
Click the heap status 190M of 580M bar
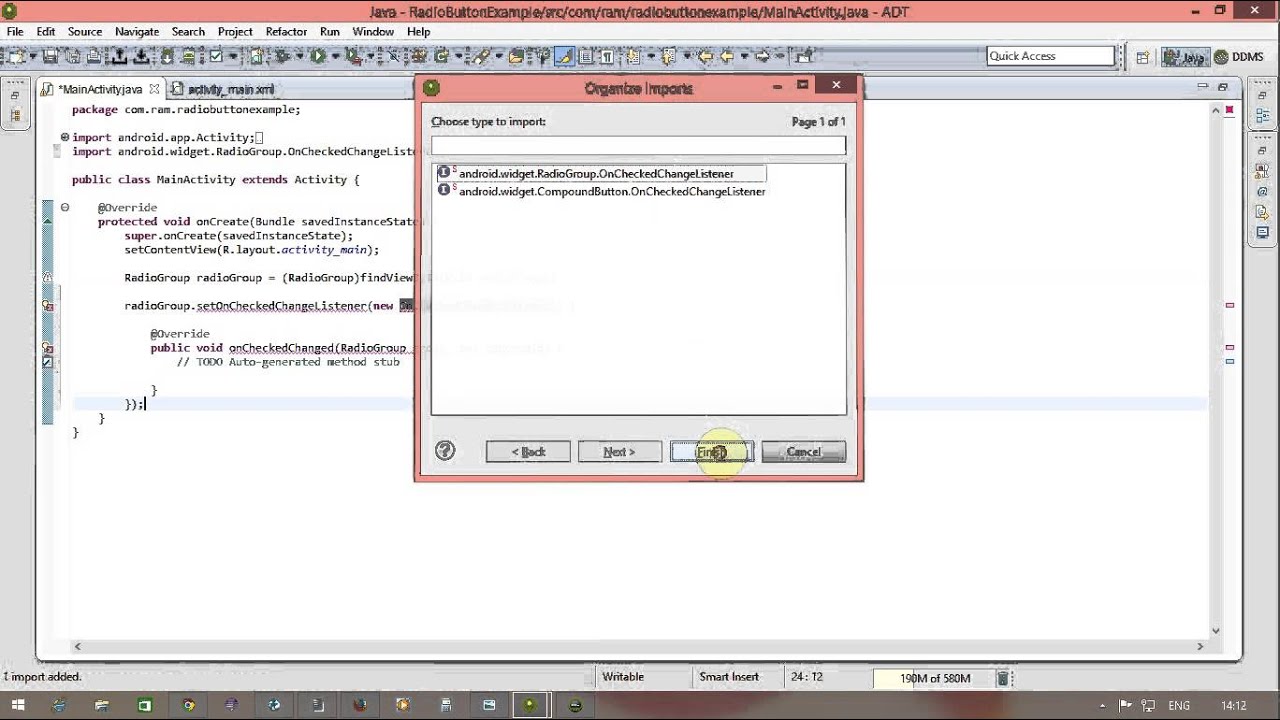pyautogui.click(x=934, y=678)
